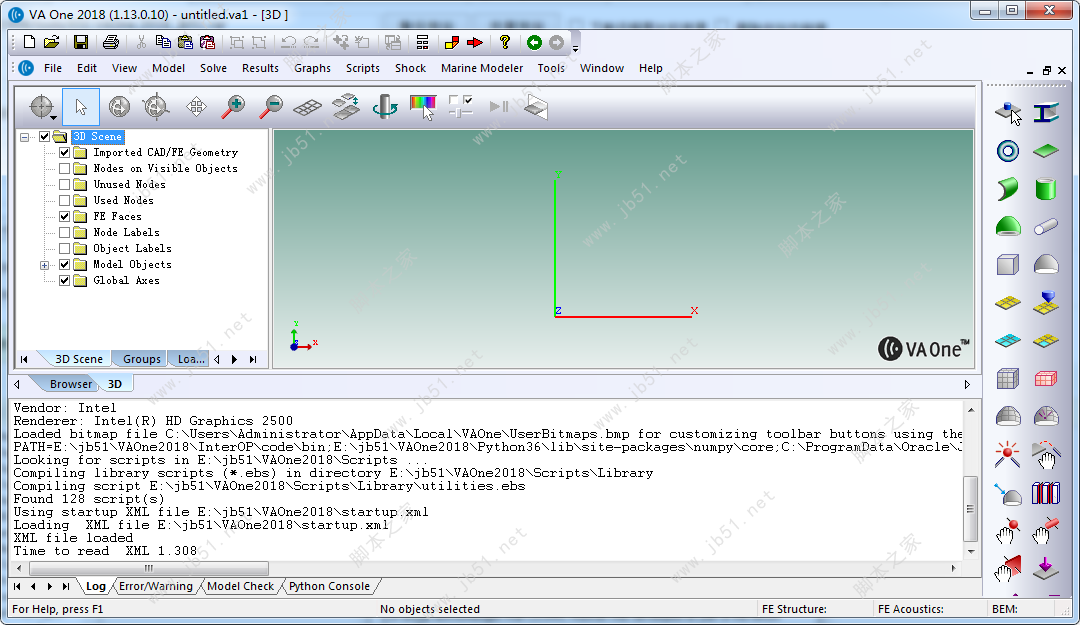Screen dimensions: 1080x625
Task: Click the gray mesh grid box icon
Action: tap(1008, 378)
